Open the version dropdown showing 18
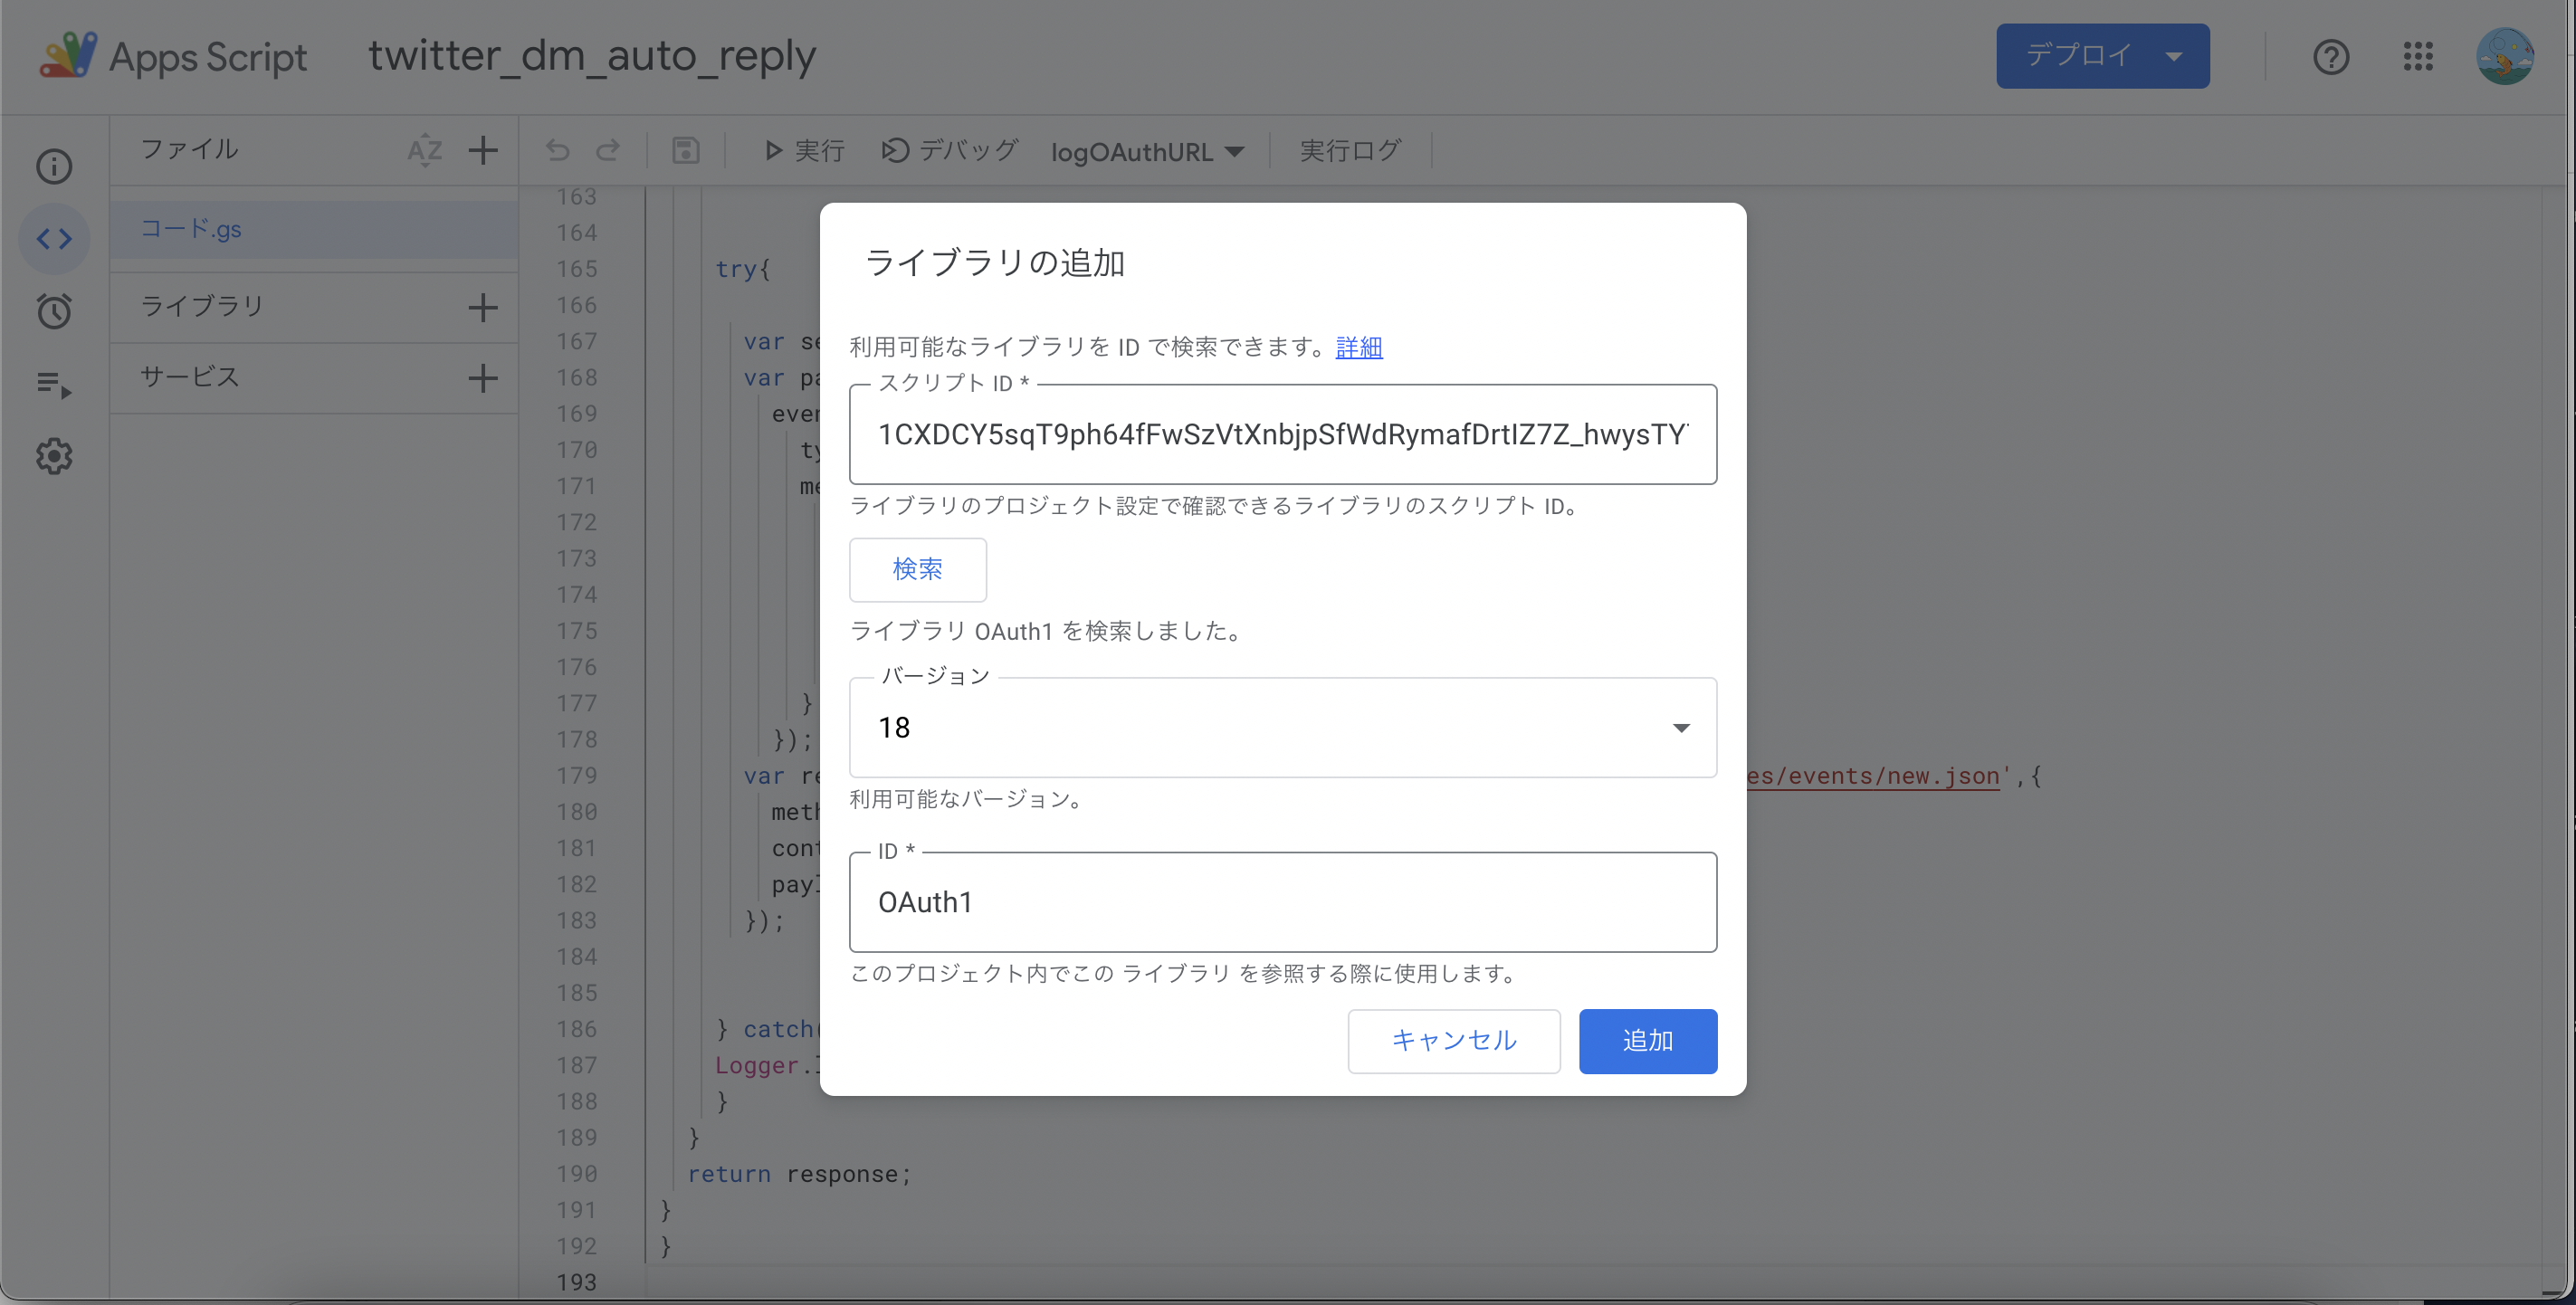2576x1305 pixels. click(x=1681, y=728)
